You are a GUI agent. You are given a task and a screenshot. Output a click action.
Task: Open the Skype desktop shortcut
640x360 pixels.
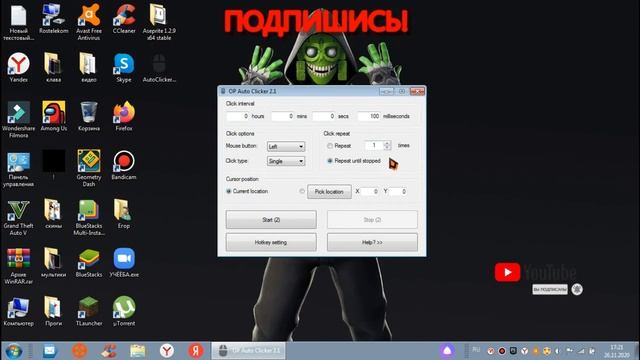[124, 67]
